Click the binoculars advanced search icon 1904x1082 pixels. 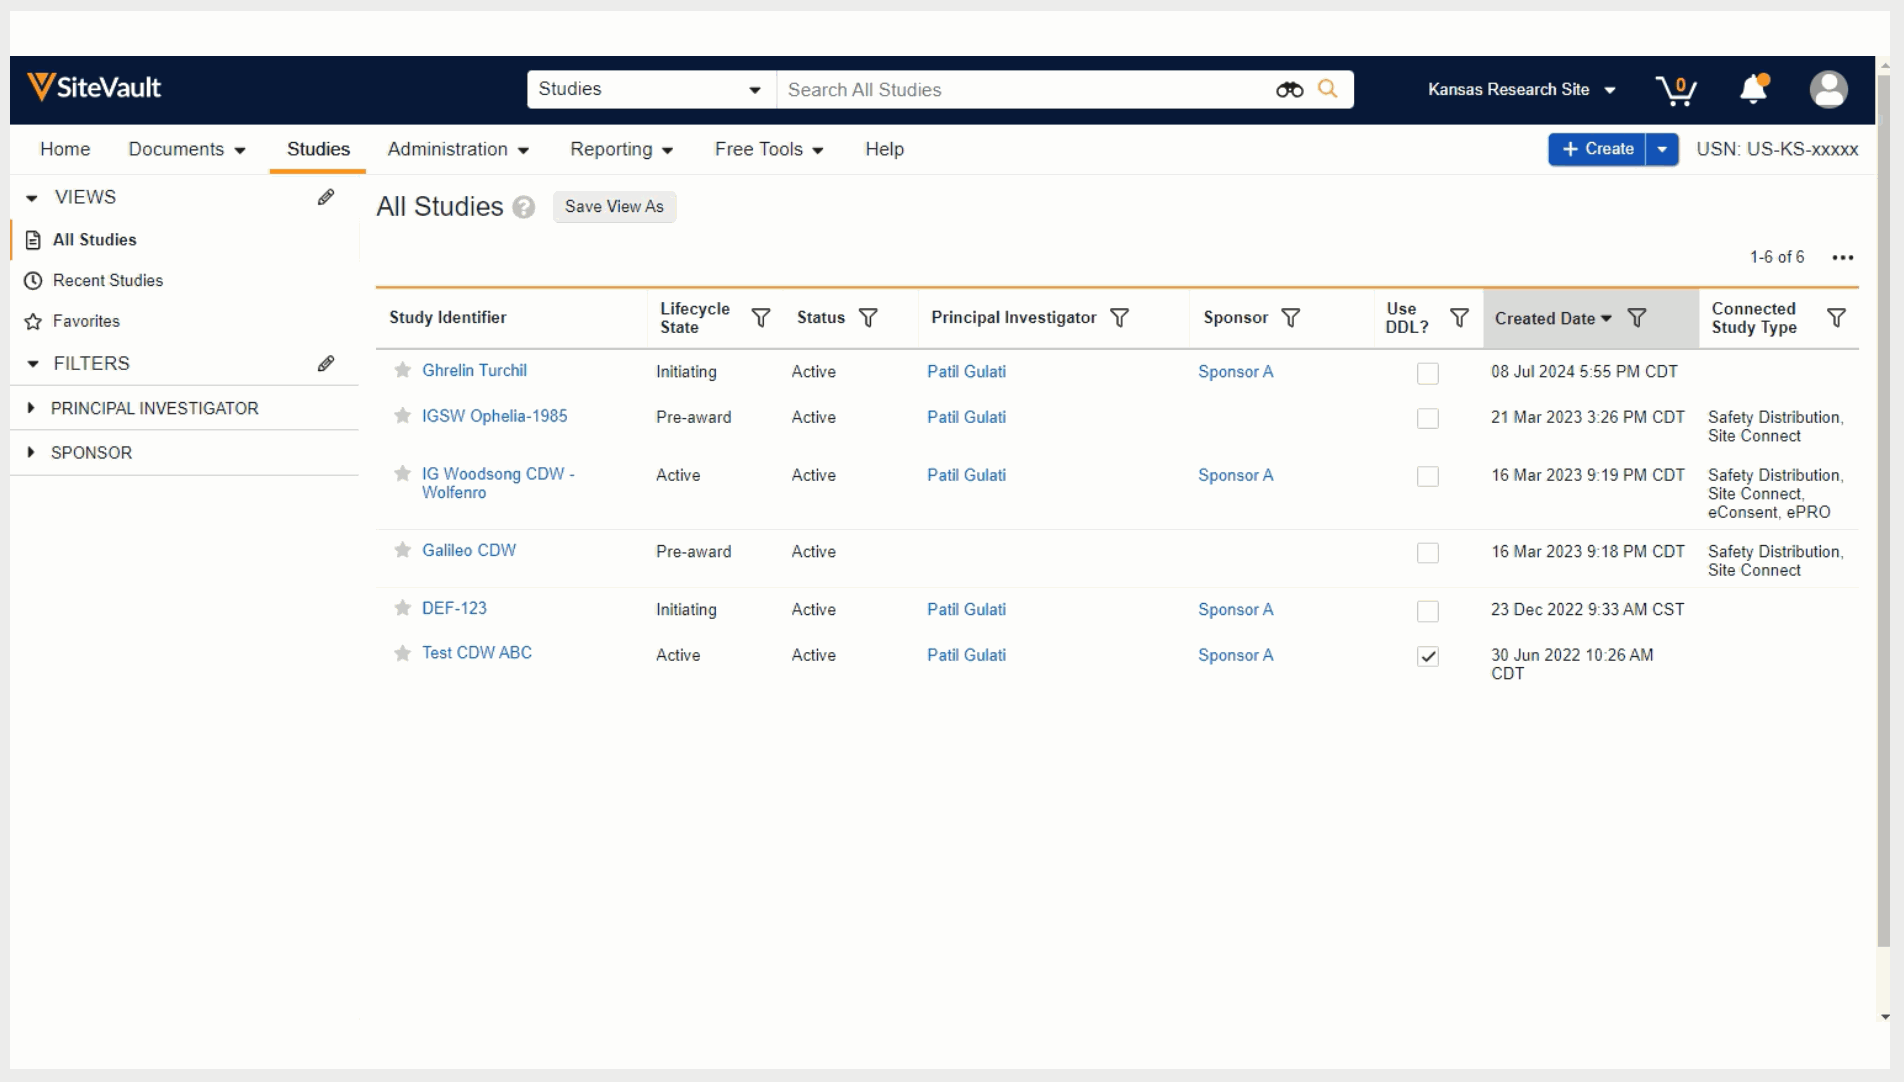[x=1289, y=90]
